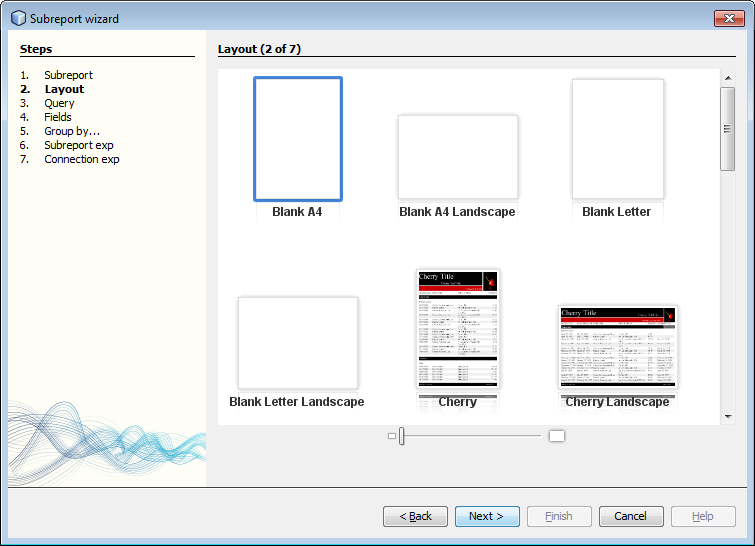Click the large thumbnail size icon
The height and width of the screenshot is (546, 755).
557,436
